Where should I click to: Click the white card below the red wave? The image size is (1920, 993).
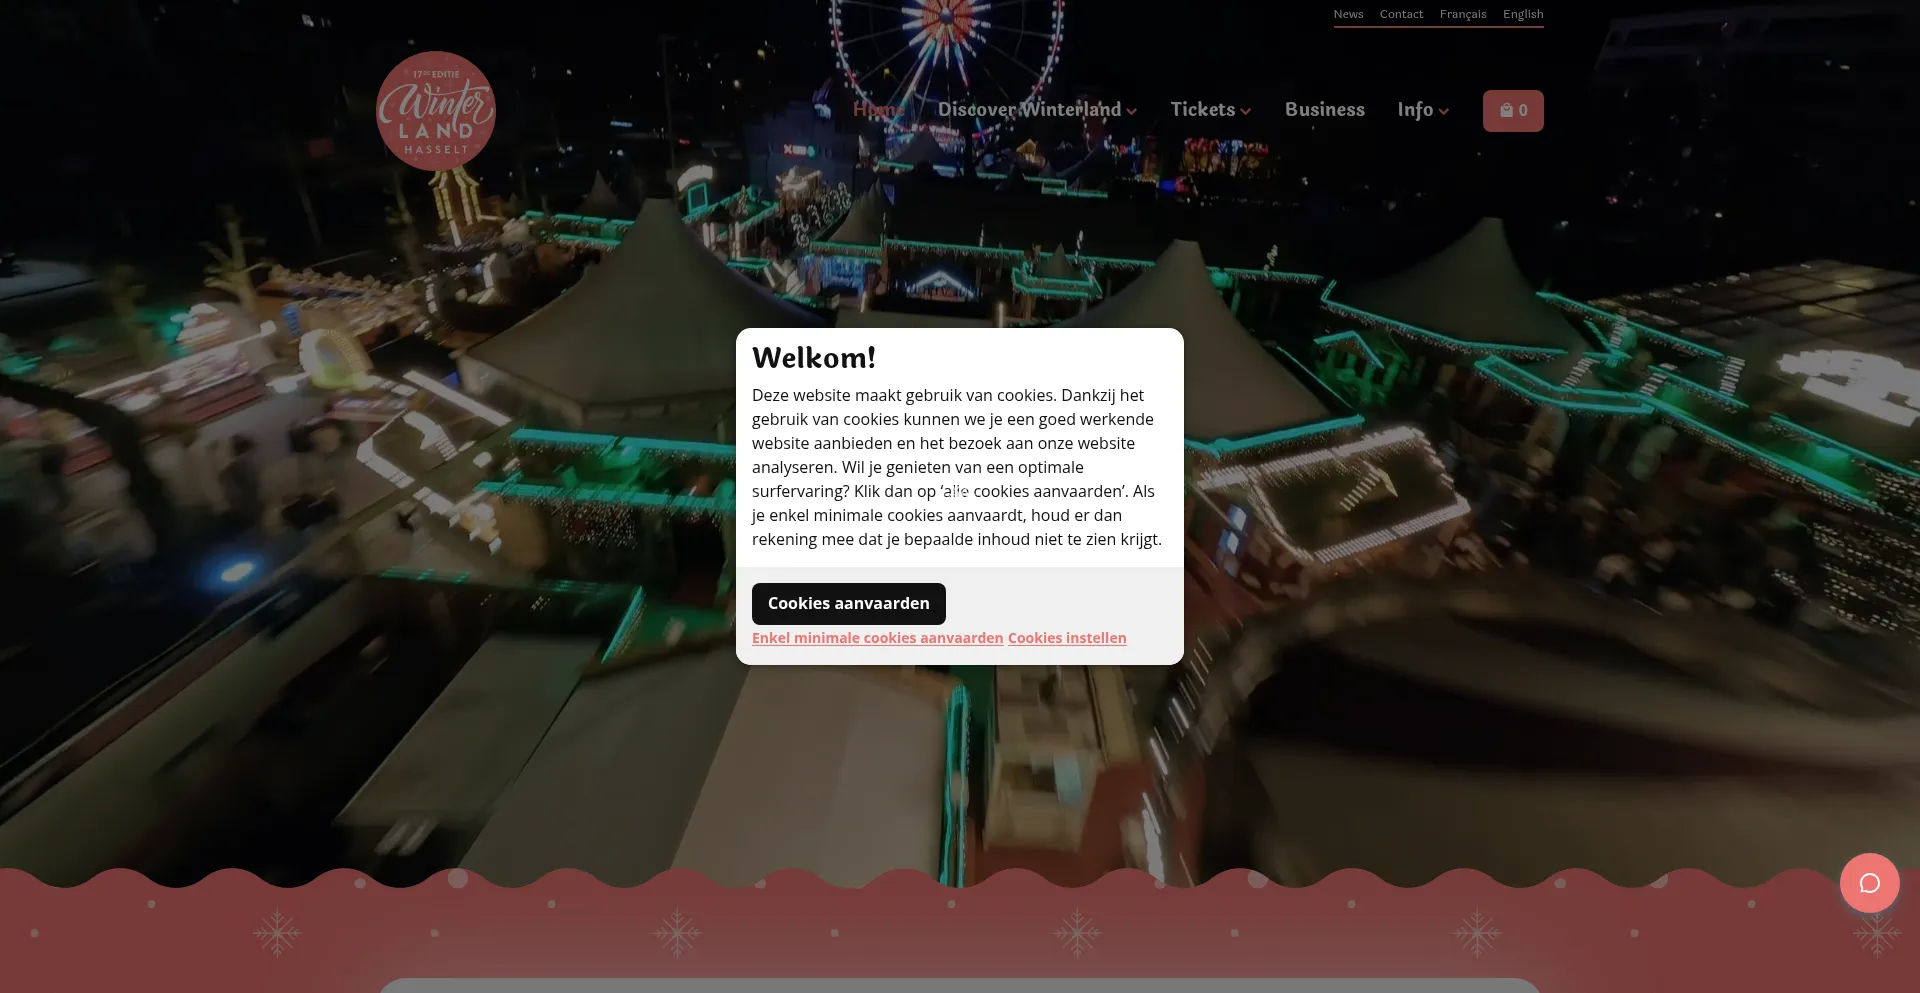960,986
